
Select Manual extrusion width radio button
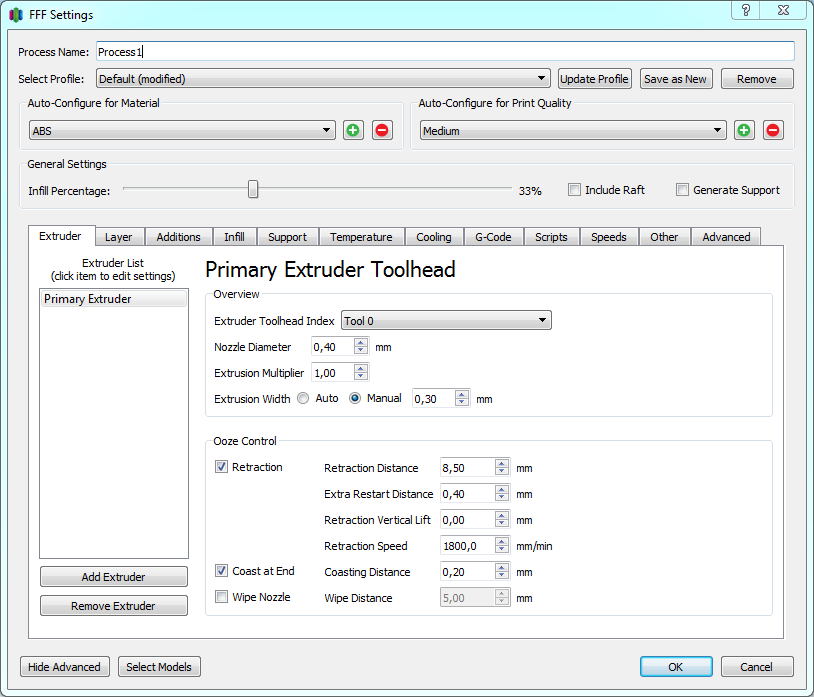click(355, 398)
